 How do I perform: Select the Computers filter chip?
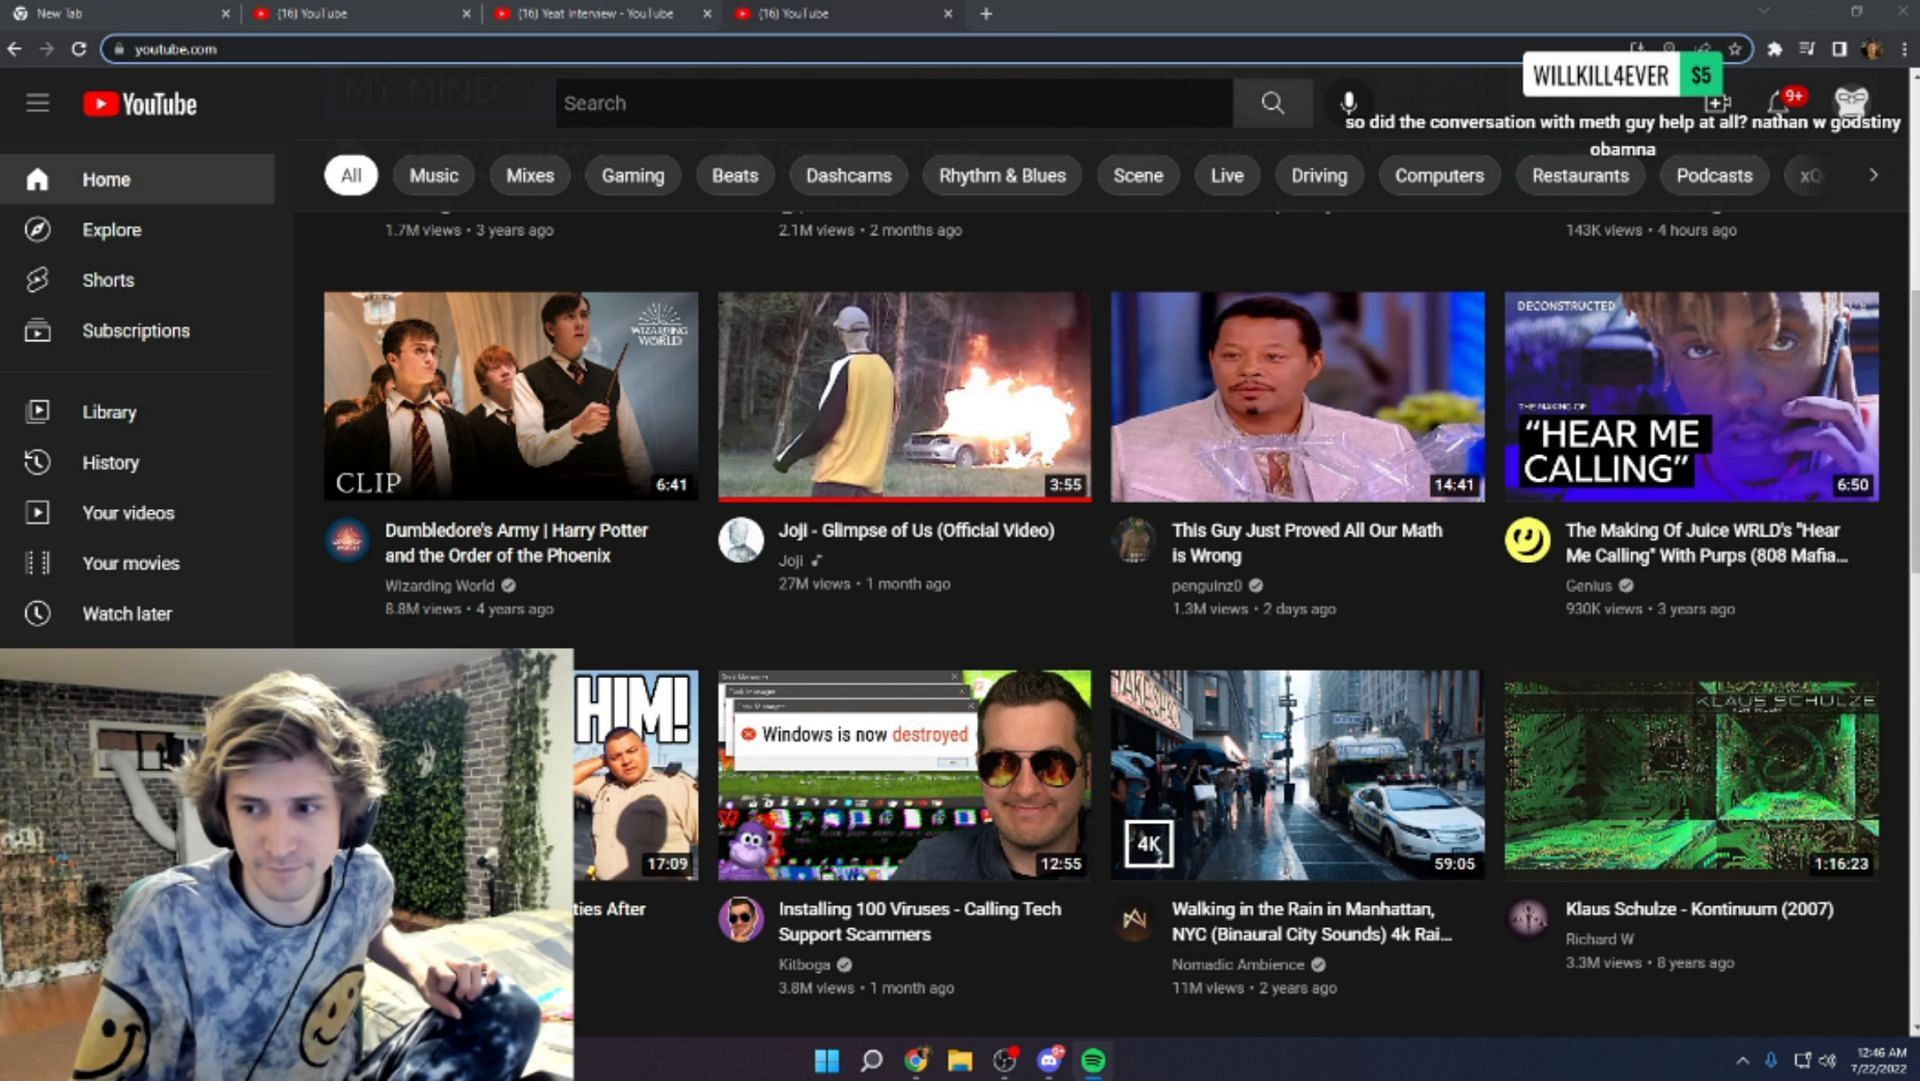tap(1439, 176)
